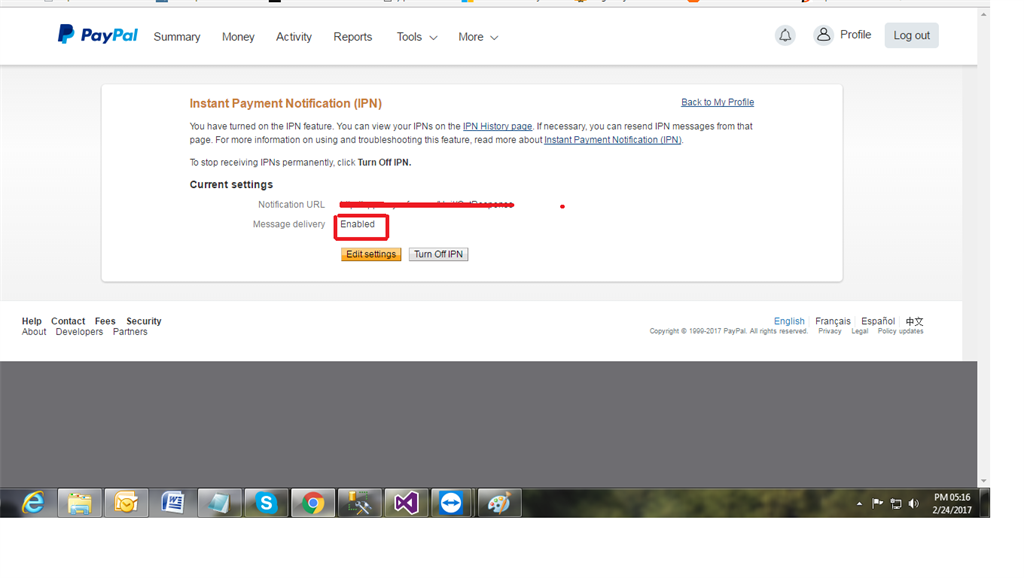Click the Action Center flag icon
This screenshot has width=1024, height=578.
pos(878,504)
